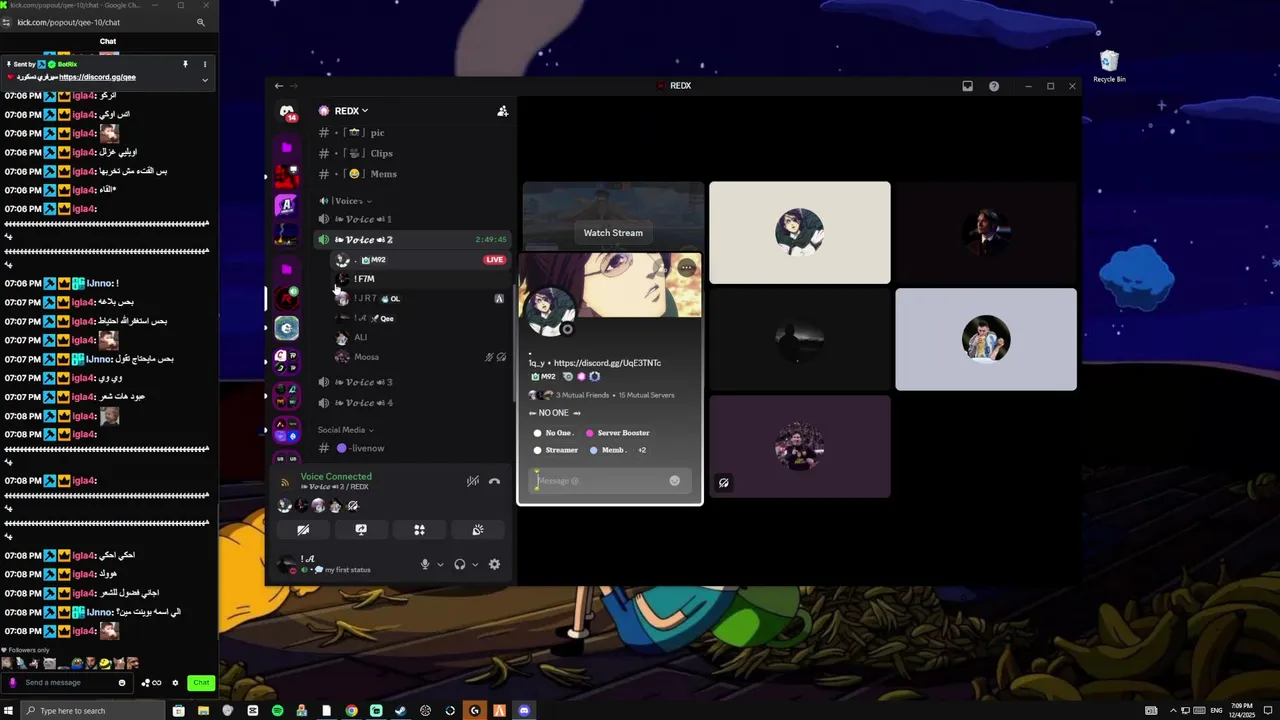This screenshot has height=720, width=1280.
Task: Open the Clips text channel
Action: (x=414, y=153)
